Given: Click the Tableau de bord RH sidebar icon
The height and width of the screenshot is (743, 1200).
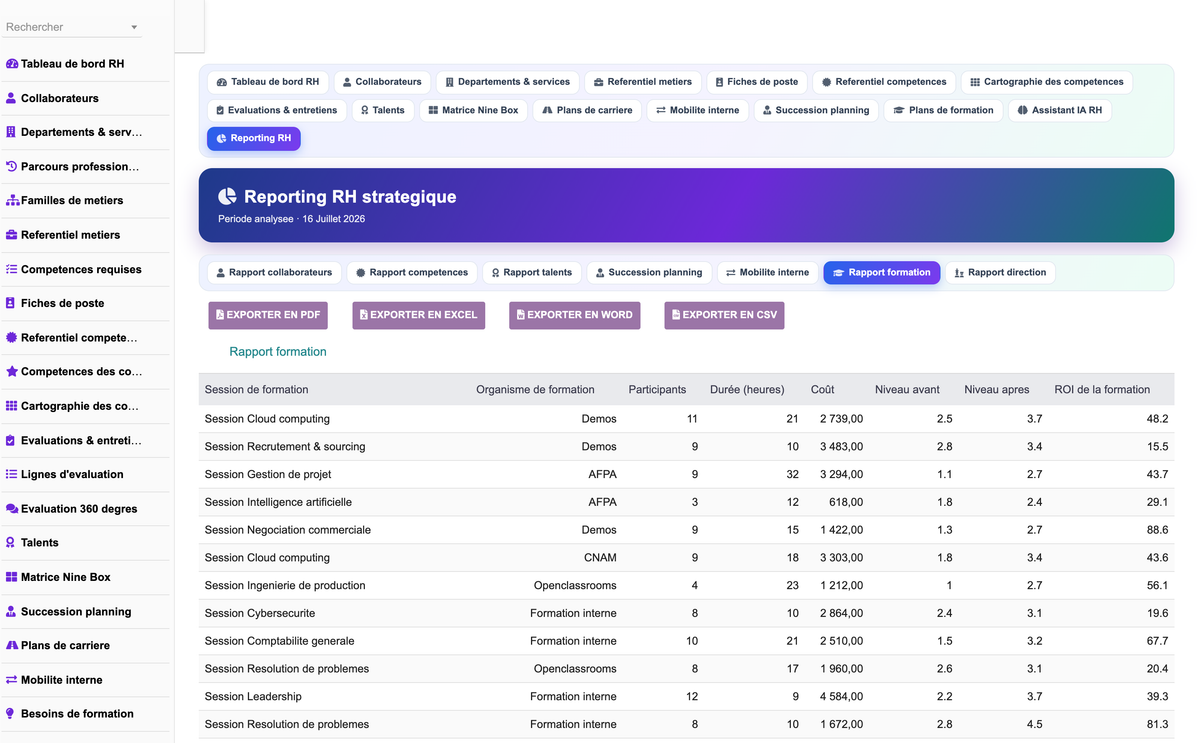Looking at the screenshot, I should 12,64.
